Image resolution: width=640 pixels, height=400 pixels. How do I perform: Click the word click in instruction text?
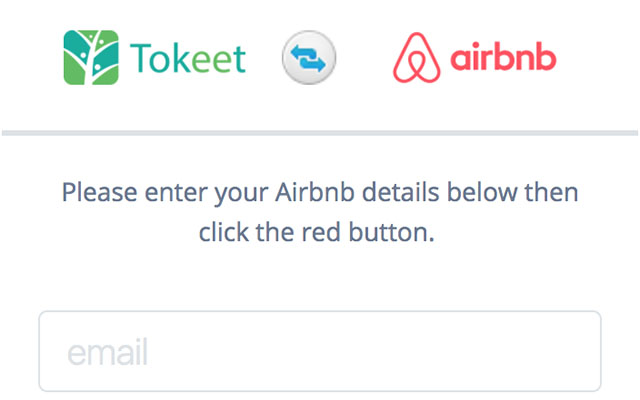click(224, 232)
